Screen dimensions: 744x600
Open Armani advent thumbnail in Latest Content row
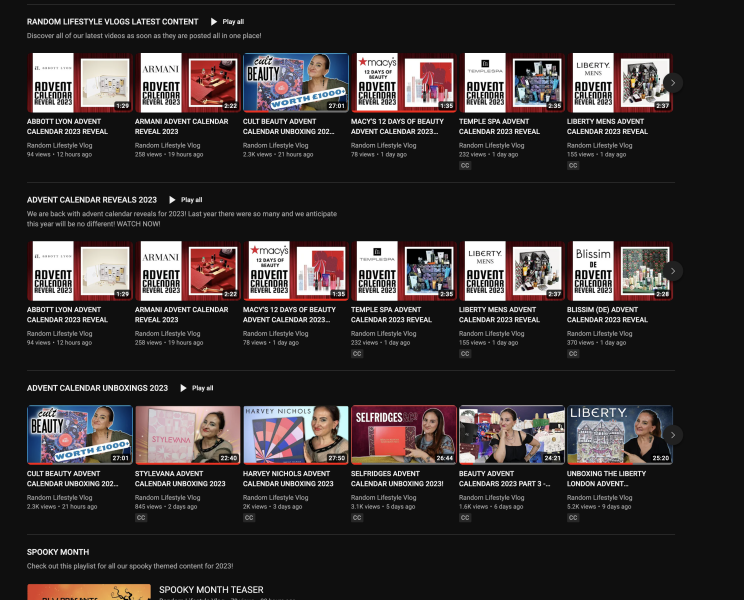(x=188, y=83)
